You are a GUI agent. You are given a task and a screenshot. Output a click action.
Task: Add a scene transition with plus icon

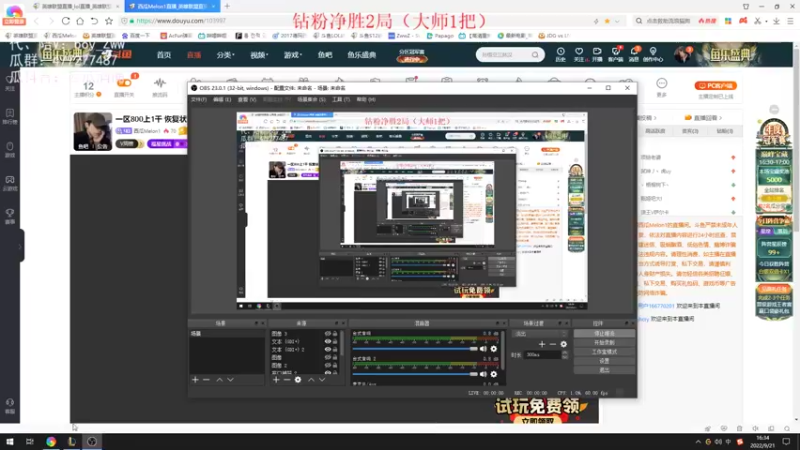[542, 344]
